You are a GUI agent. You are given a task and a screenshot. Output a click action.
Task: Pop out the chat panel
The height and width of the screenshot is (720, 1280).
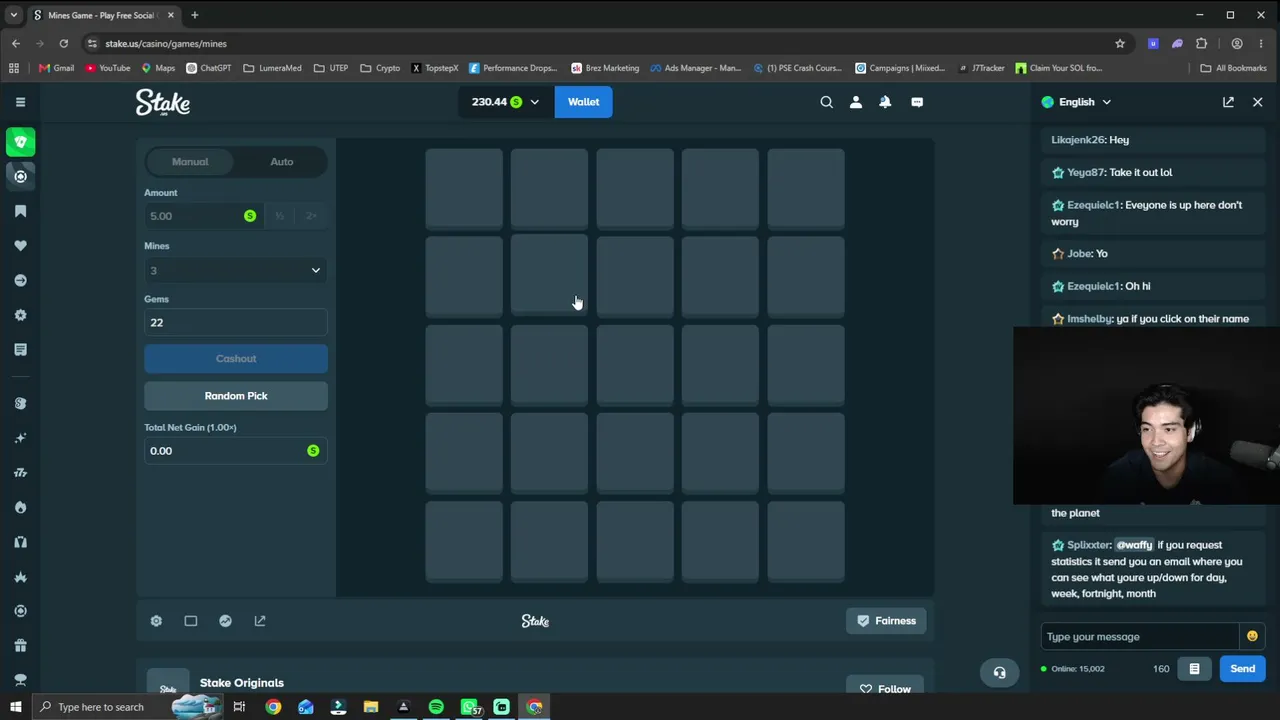coord(1228,102)
